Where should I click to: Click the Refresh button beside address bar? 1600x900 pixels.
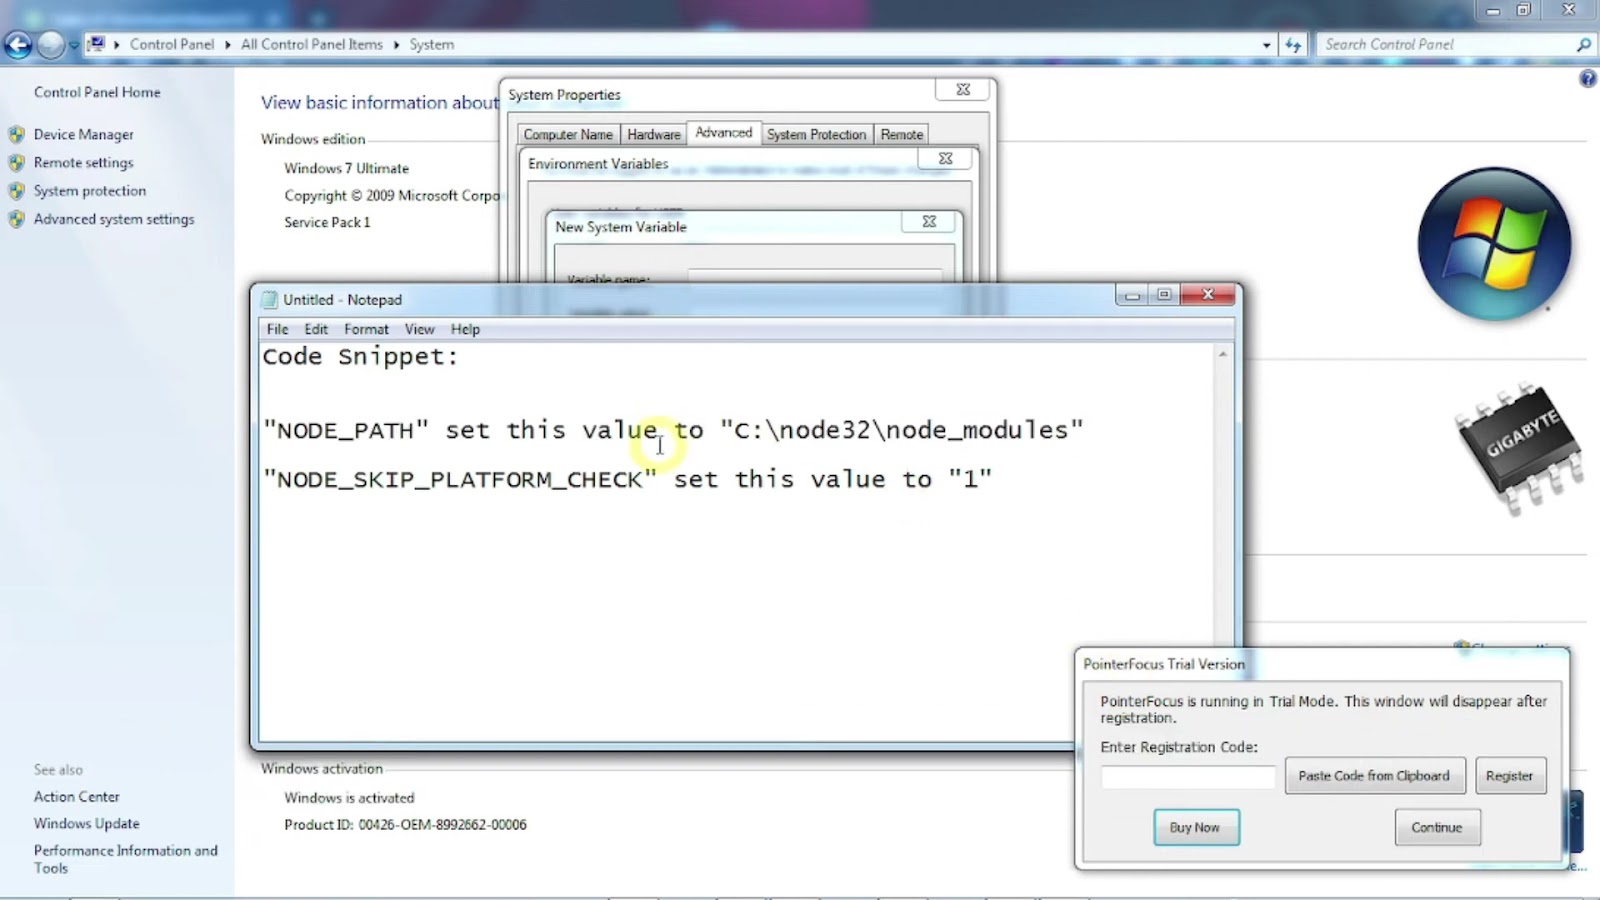(x=1293, y=44)
